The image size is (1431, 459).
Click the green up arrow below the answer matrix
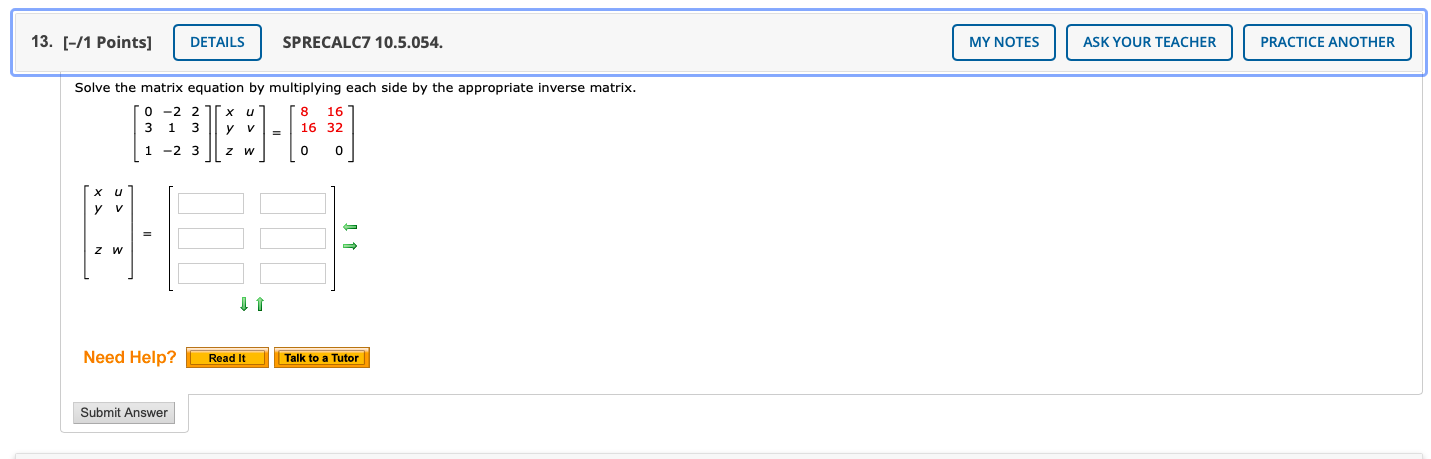260,304
